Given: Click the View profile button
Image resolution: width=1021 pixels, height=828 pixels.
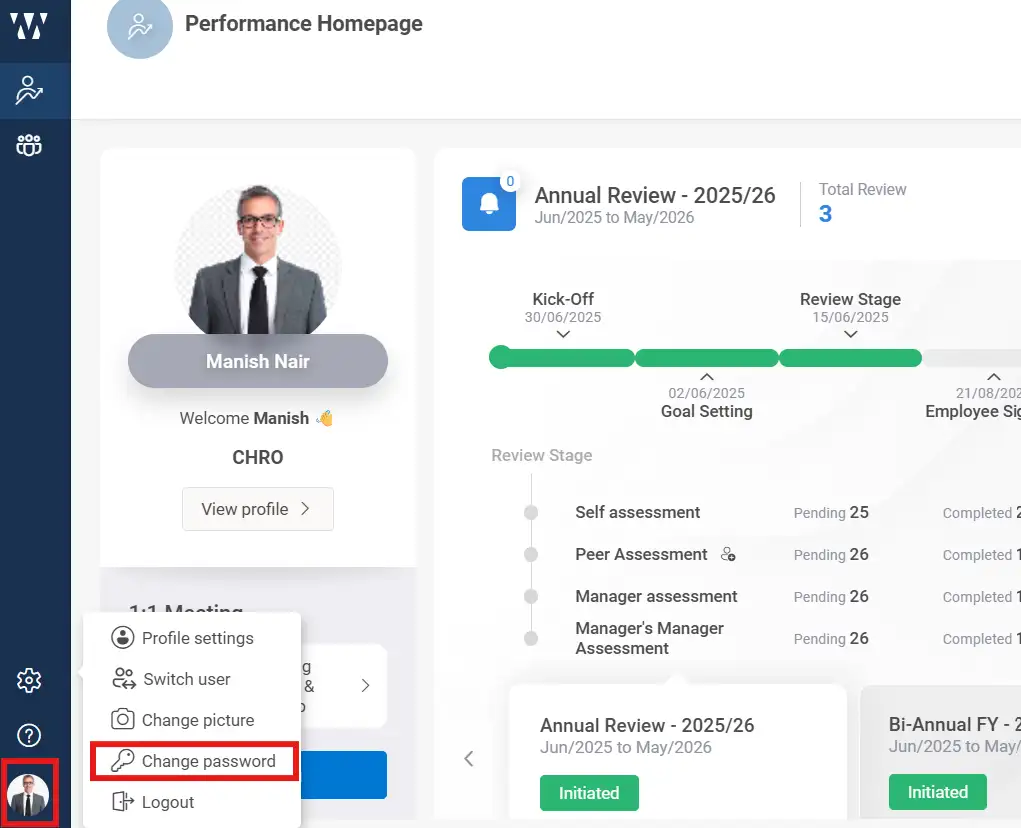Looking at the screenshot, I should (257, 509).
